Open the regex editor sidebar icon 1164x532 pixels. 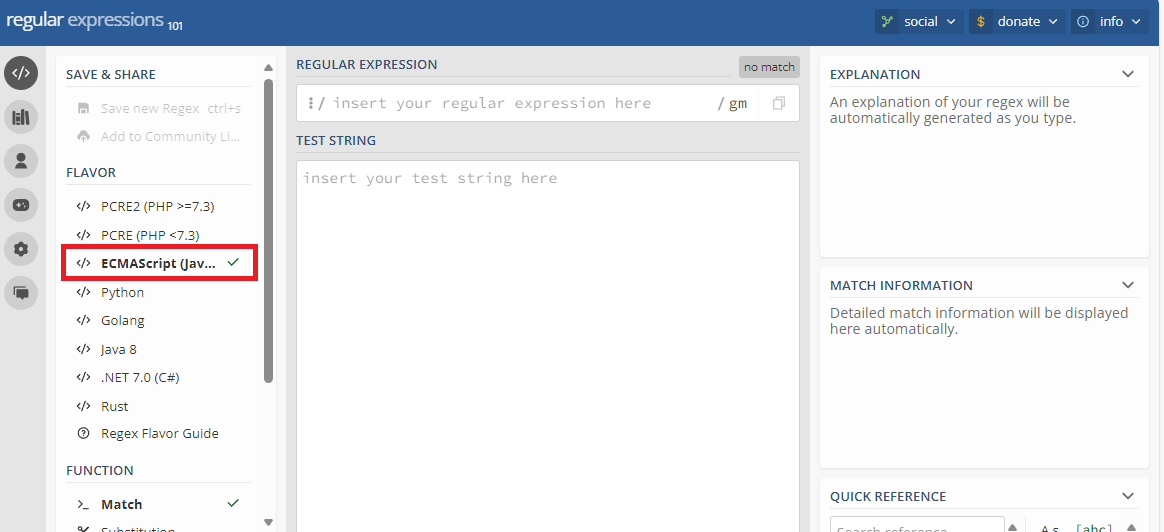coord(22,73)
